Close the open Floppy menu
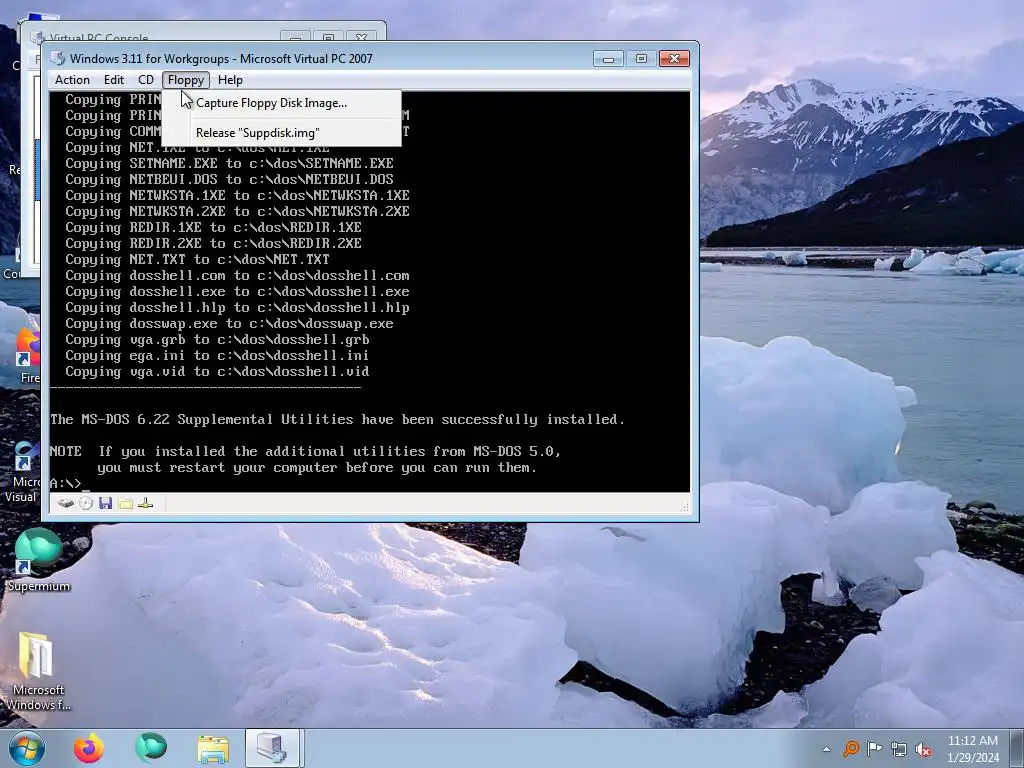This screenshot has height=768, width=1024. 185,80
